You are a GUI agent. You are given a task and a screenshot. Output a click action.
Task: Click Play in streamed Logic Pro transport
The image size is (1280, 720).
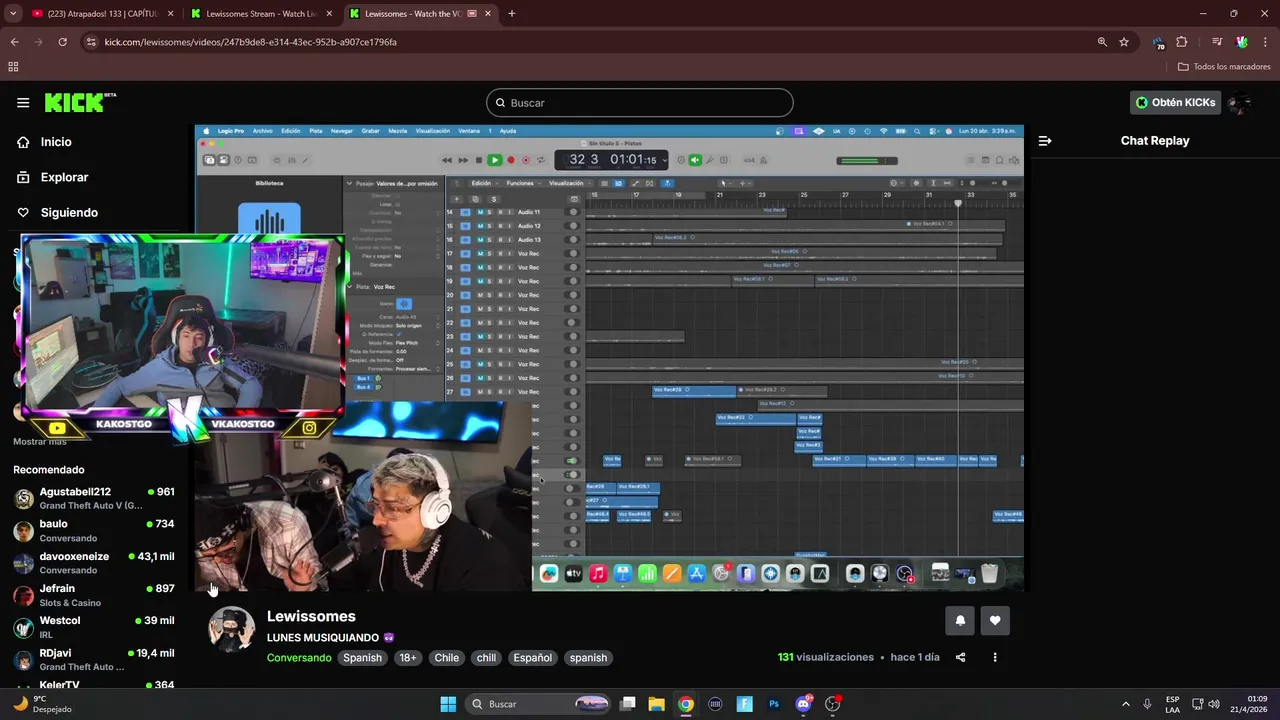494,160
